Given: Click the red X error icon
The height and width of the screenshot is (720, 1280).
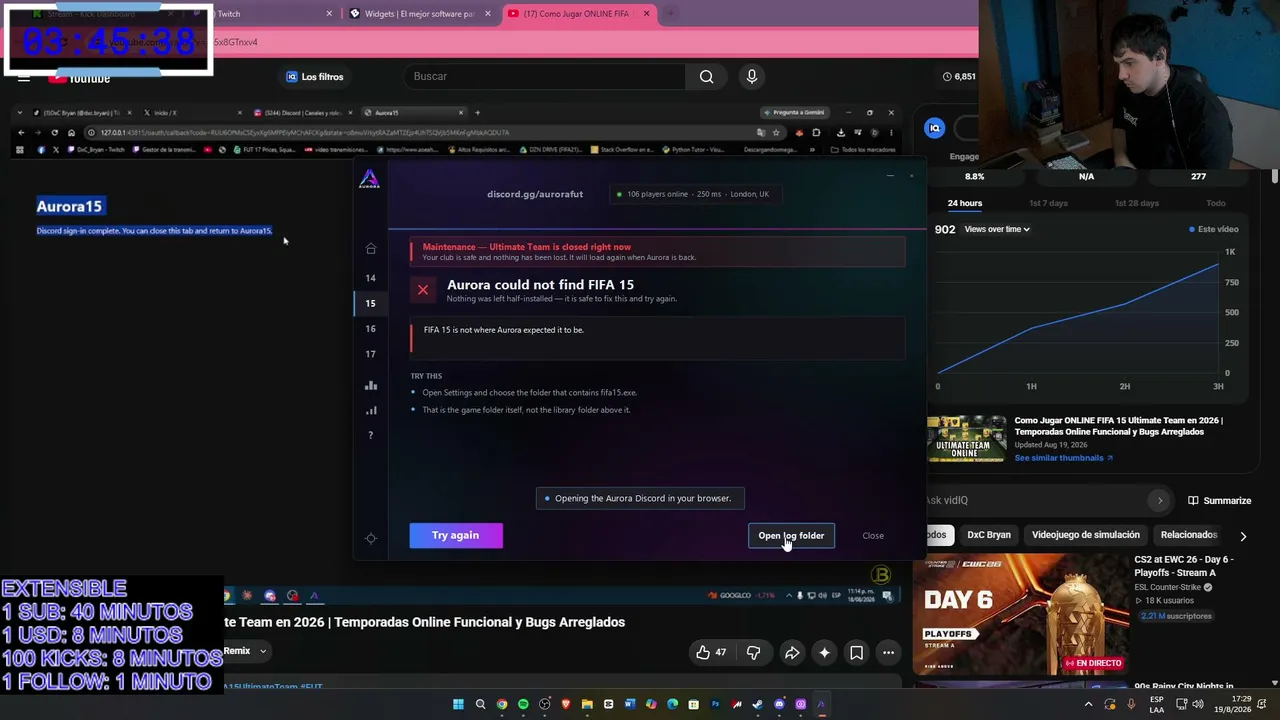Looking at the screenshot, I should point(423,290).
